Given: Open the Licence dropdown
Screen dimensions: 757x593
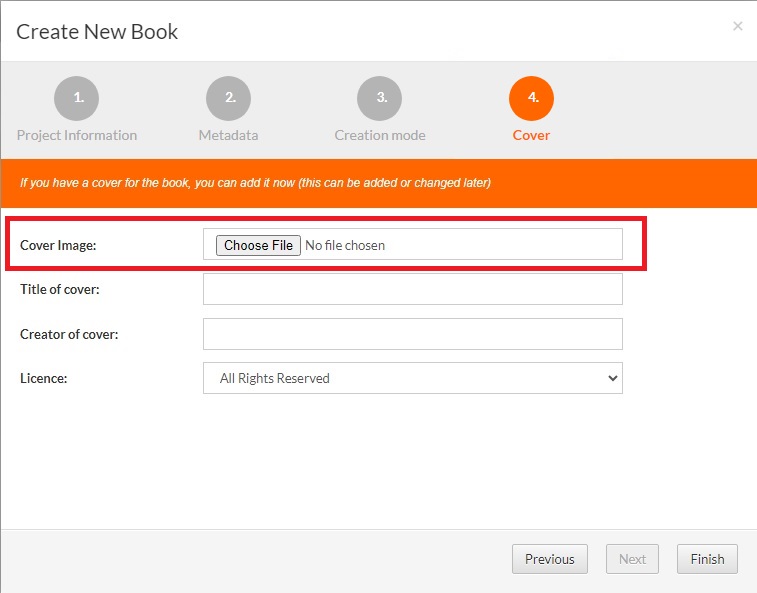Looking at the screenshot, I should 412,378.
